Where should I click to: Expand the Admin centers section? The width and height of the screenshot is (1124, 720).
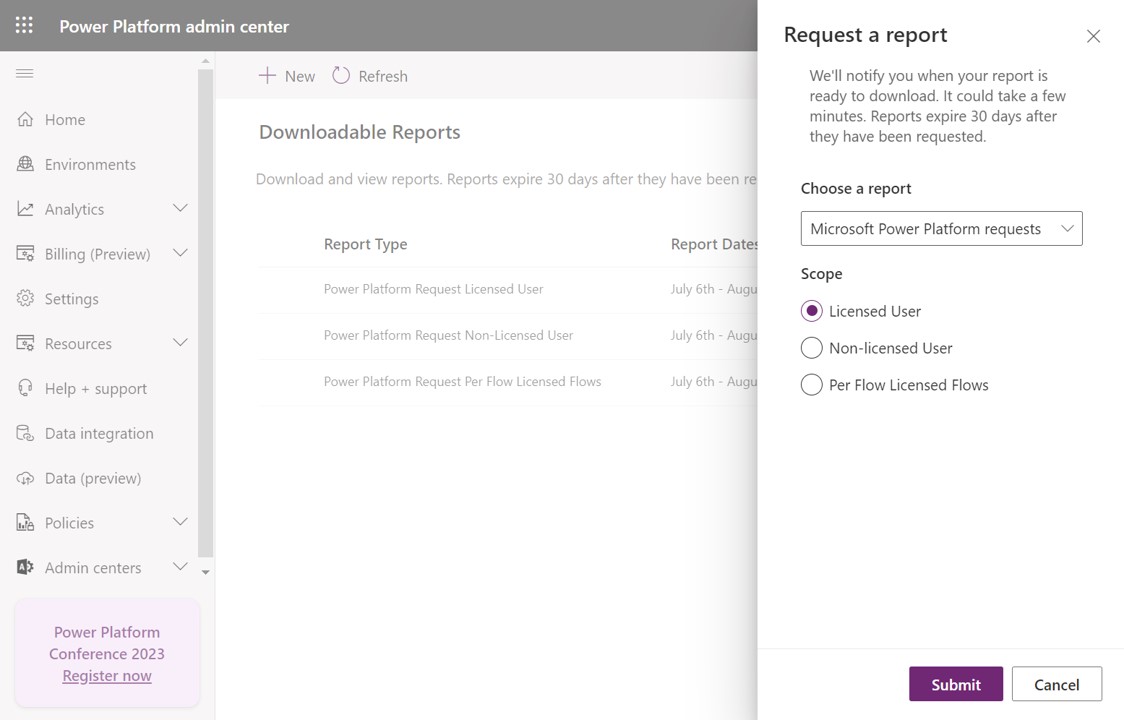point(180,566)
